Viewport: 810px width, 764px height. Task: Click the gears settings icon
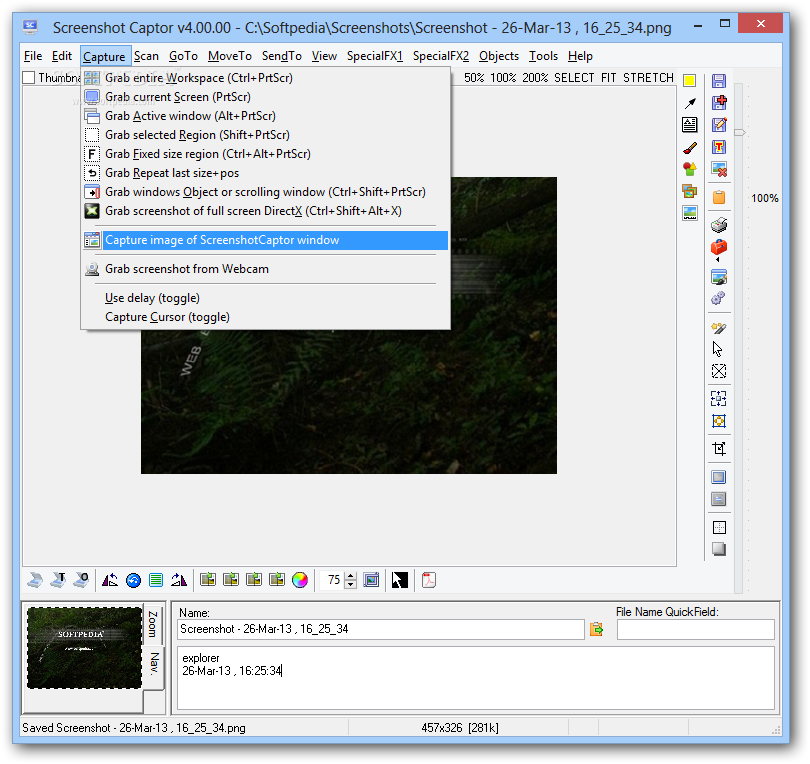pos(719,298)
